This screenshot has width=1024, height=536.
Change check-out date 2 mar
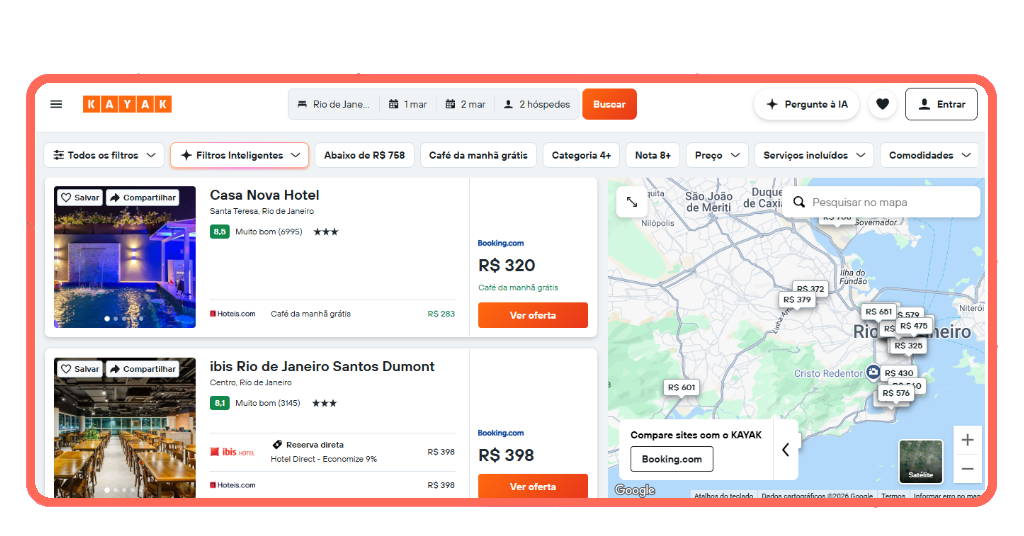[466, 104]
